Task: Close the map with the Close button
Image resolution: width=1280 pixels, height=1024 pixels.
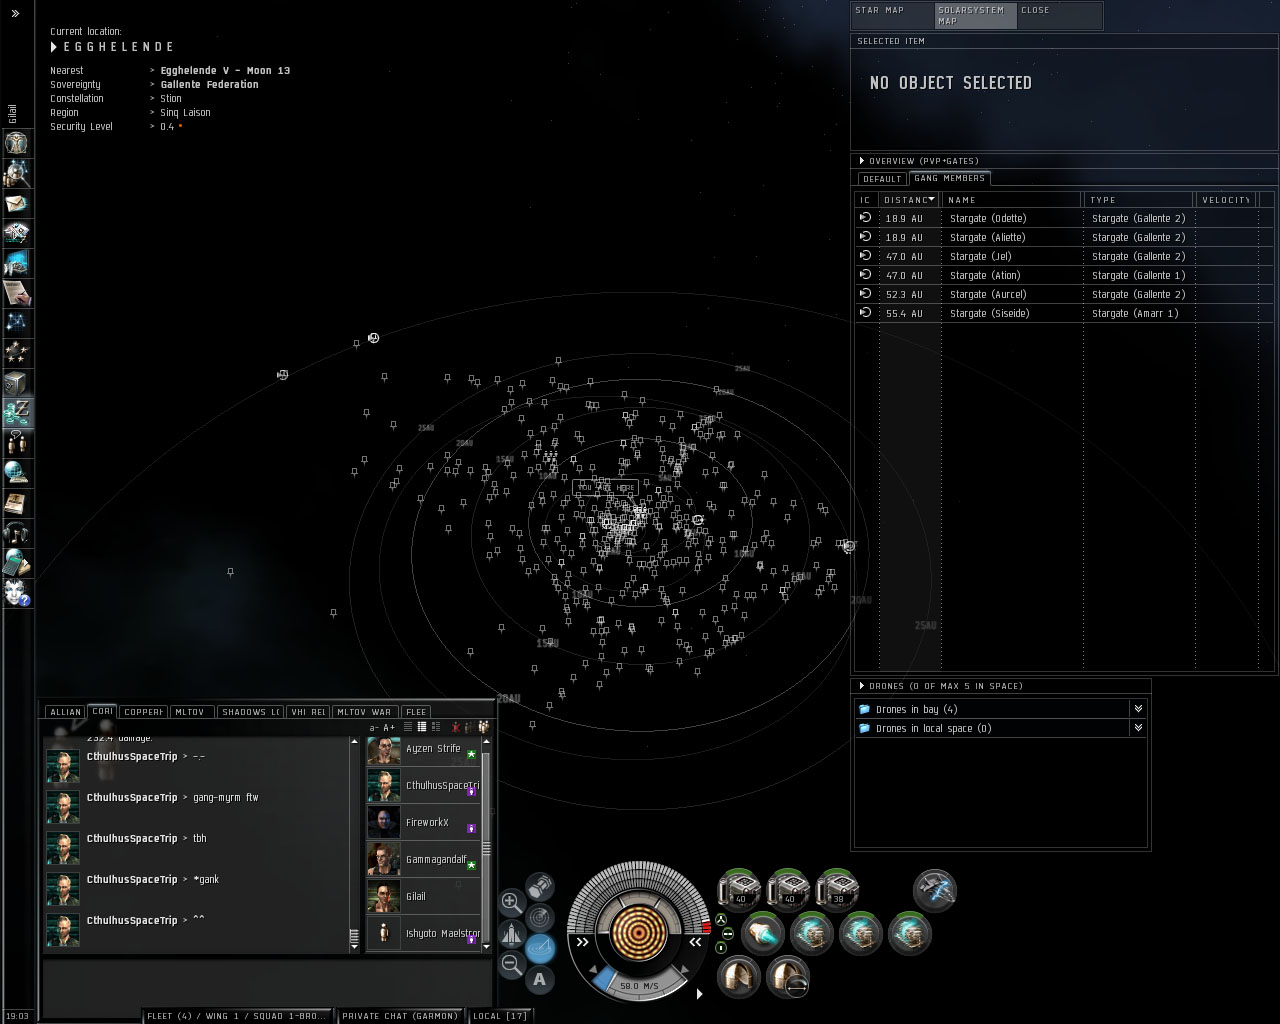Action: (1060, 16)
